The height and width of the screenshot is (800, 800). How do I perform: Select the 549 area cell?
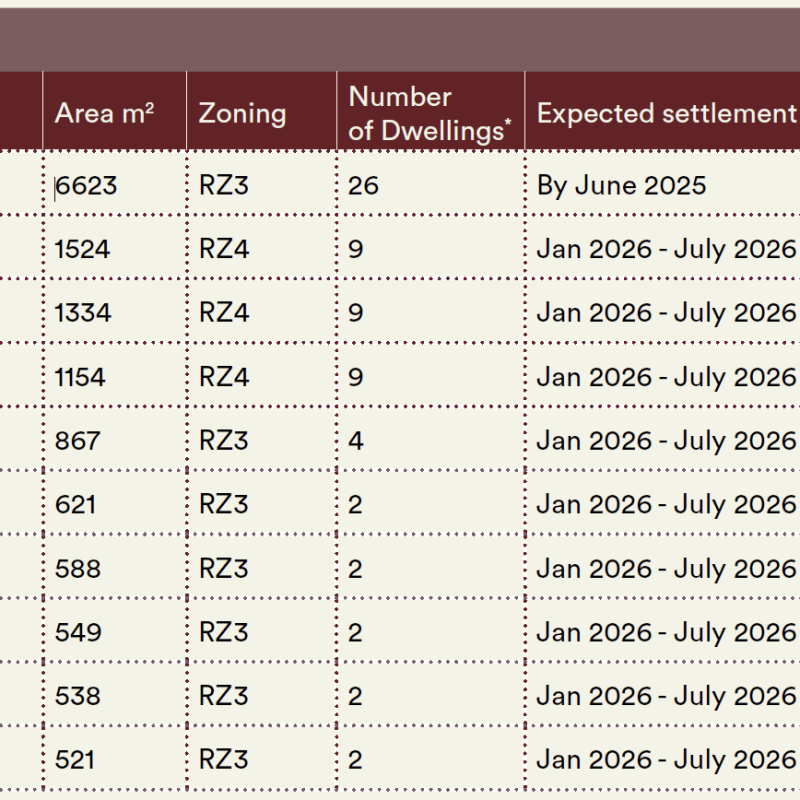pyautogui.click(x=78, y=633)
